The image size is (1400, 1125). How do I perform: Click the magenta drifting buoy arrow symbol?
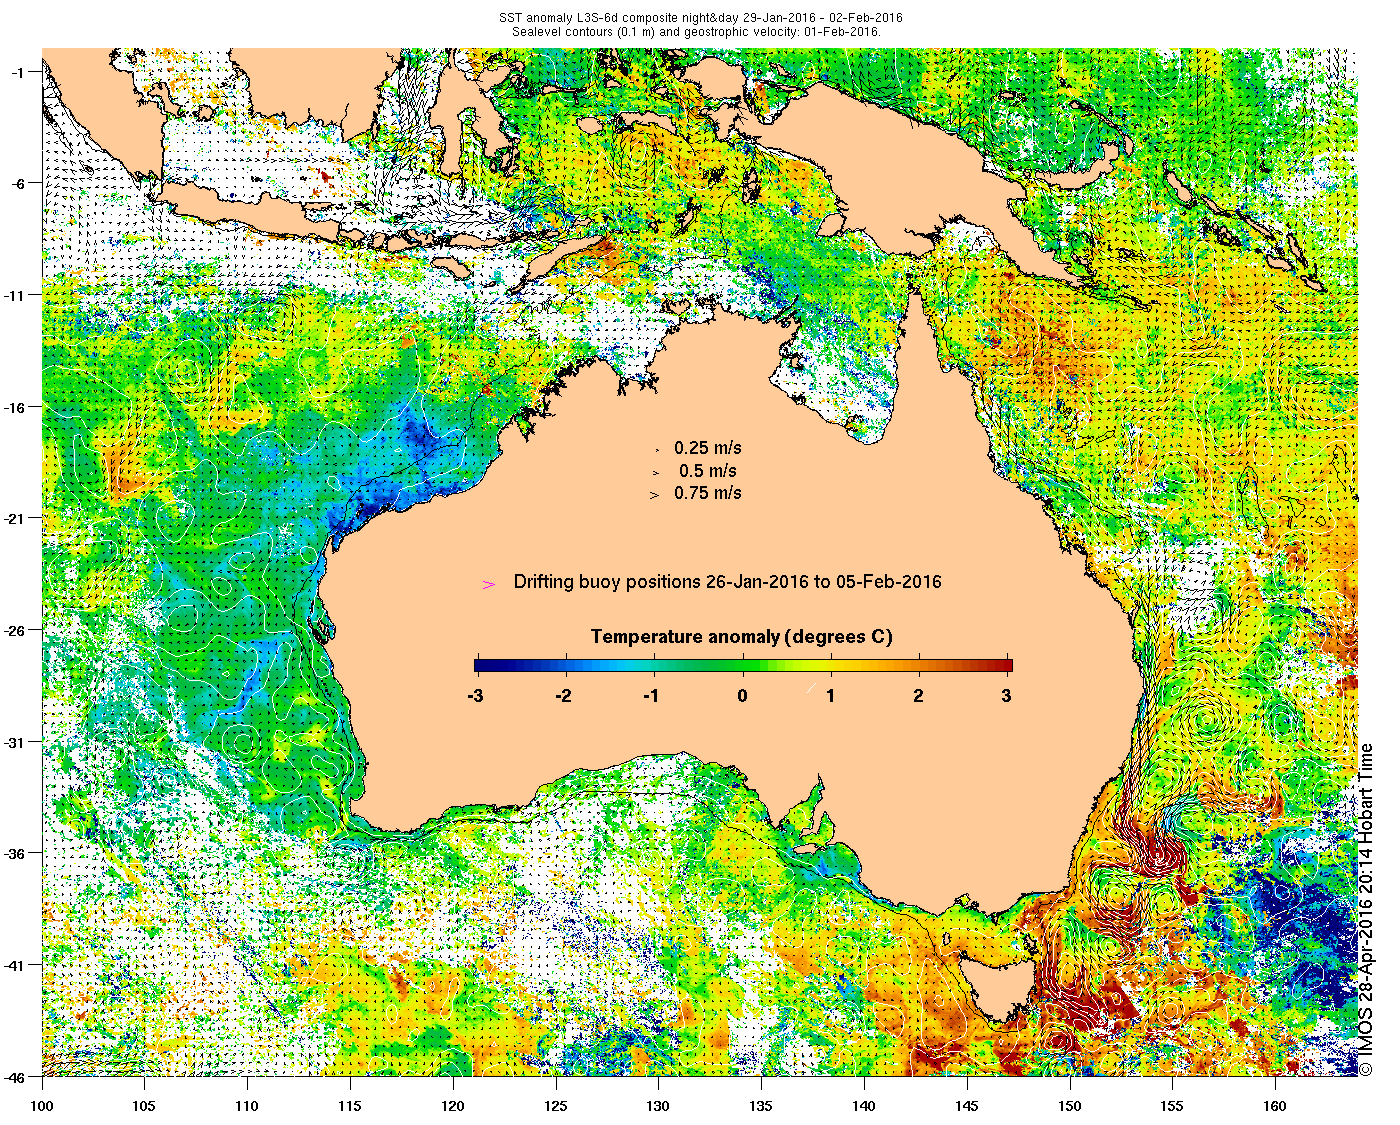pyautogui.click(x=489, y=585)
